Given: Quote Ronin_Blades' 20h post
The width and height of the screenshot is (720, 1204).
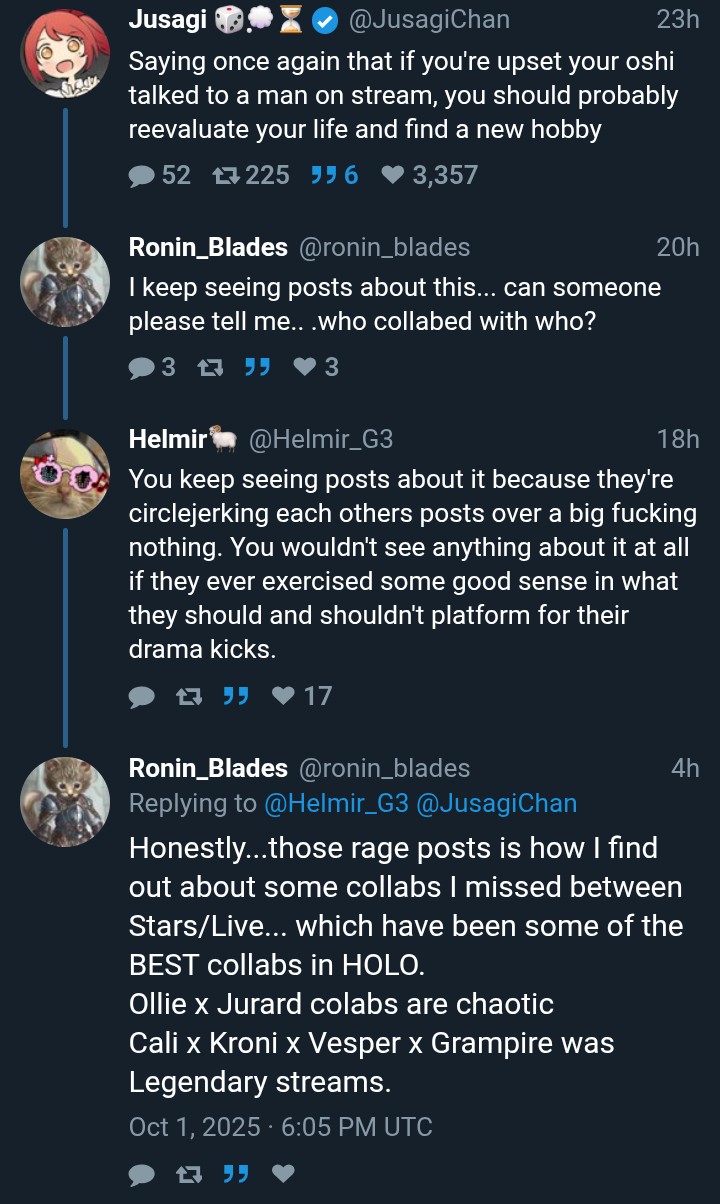Looking at the screenshot, I should (x=257, y=367).
